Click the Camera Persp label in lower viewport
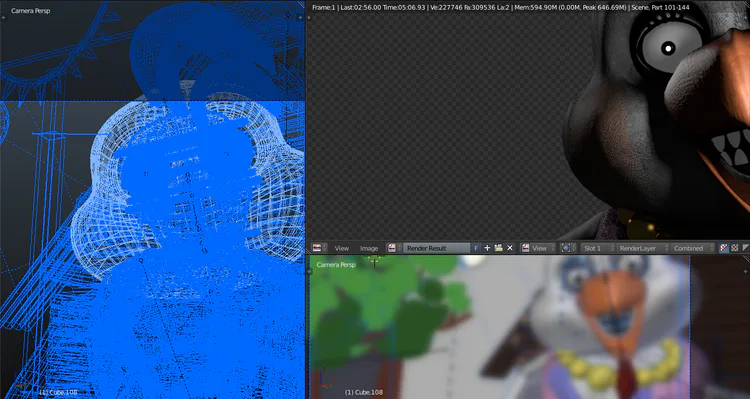Viewport: 750px width, 399px height. coord(336,265)
